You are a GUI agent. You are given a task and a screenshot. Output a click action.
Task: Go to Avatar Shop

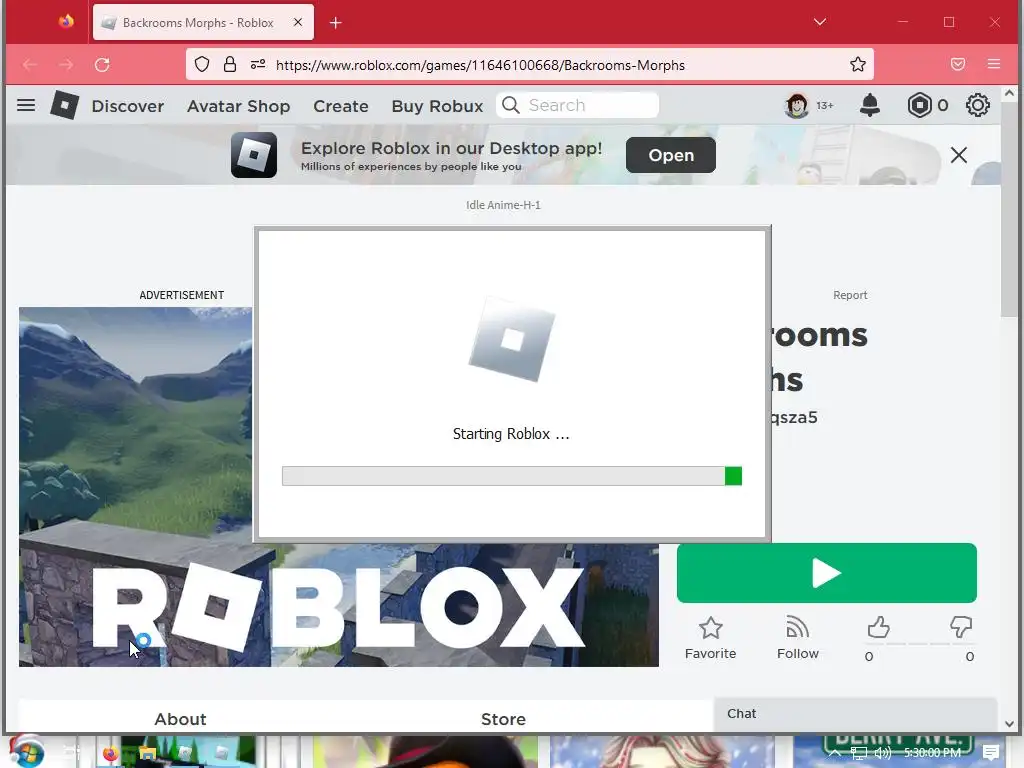click(238, 106)
